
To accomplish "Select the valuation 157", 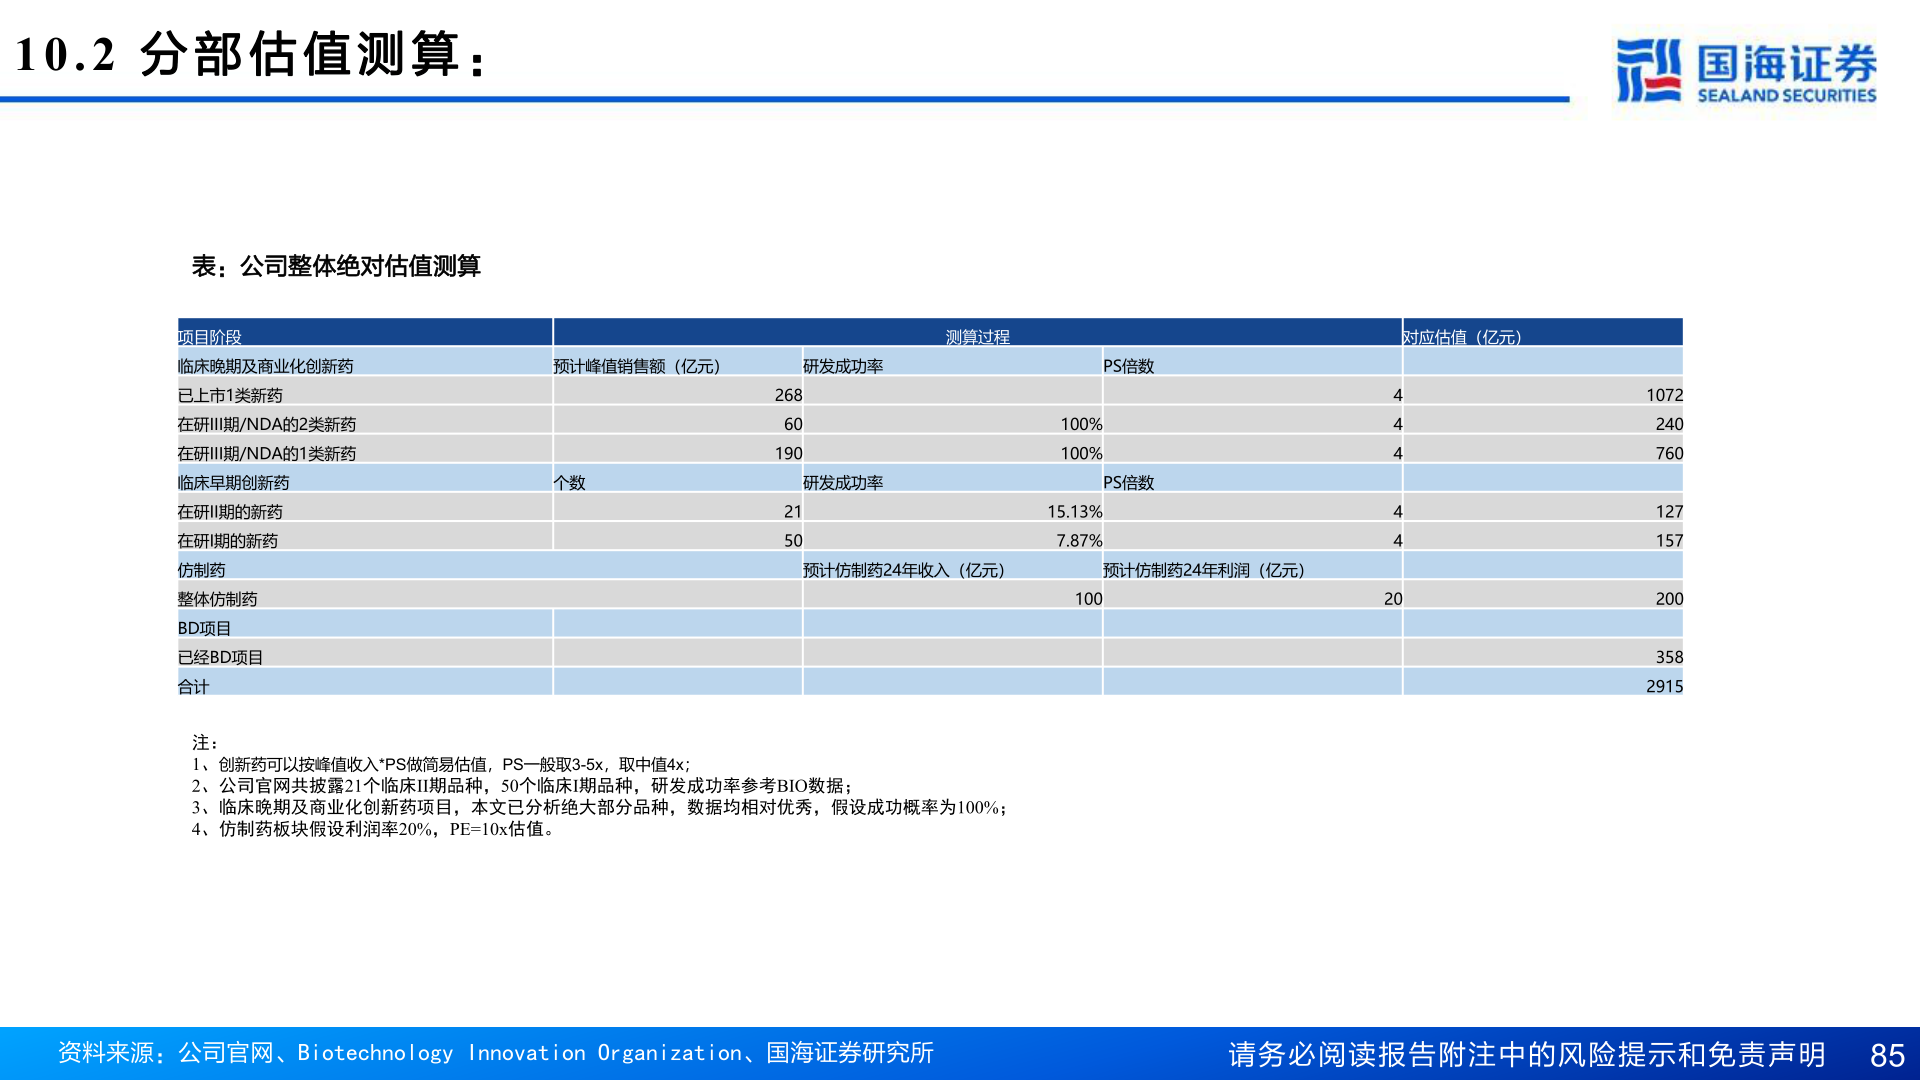I will [1669, 540].
